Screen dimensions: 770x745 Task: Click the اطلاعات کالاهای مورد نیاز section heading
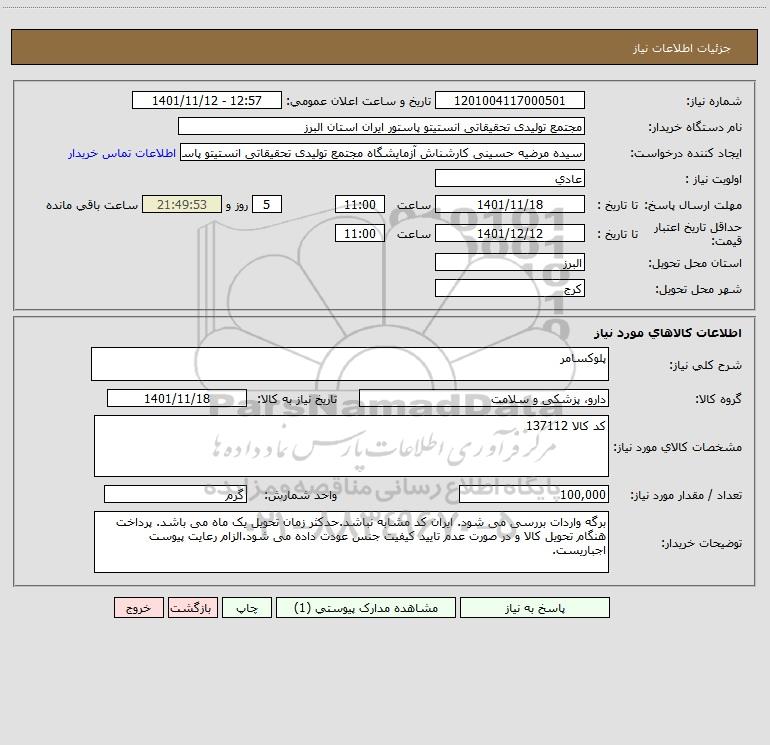click(668, 333)
